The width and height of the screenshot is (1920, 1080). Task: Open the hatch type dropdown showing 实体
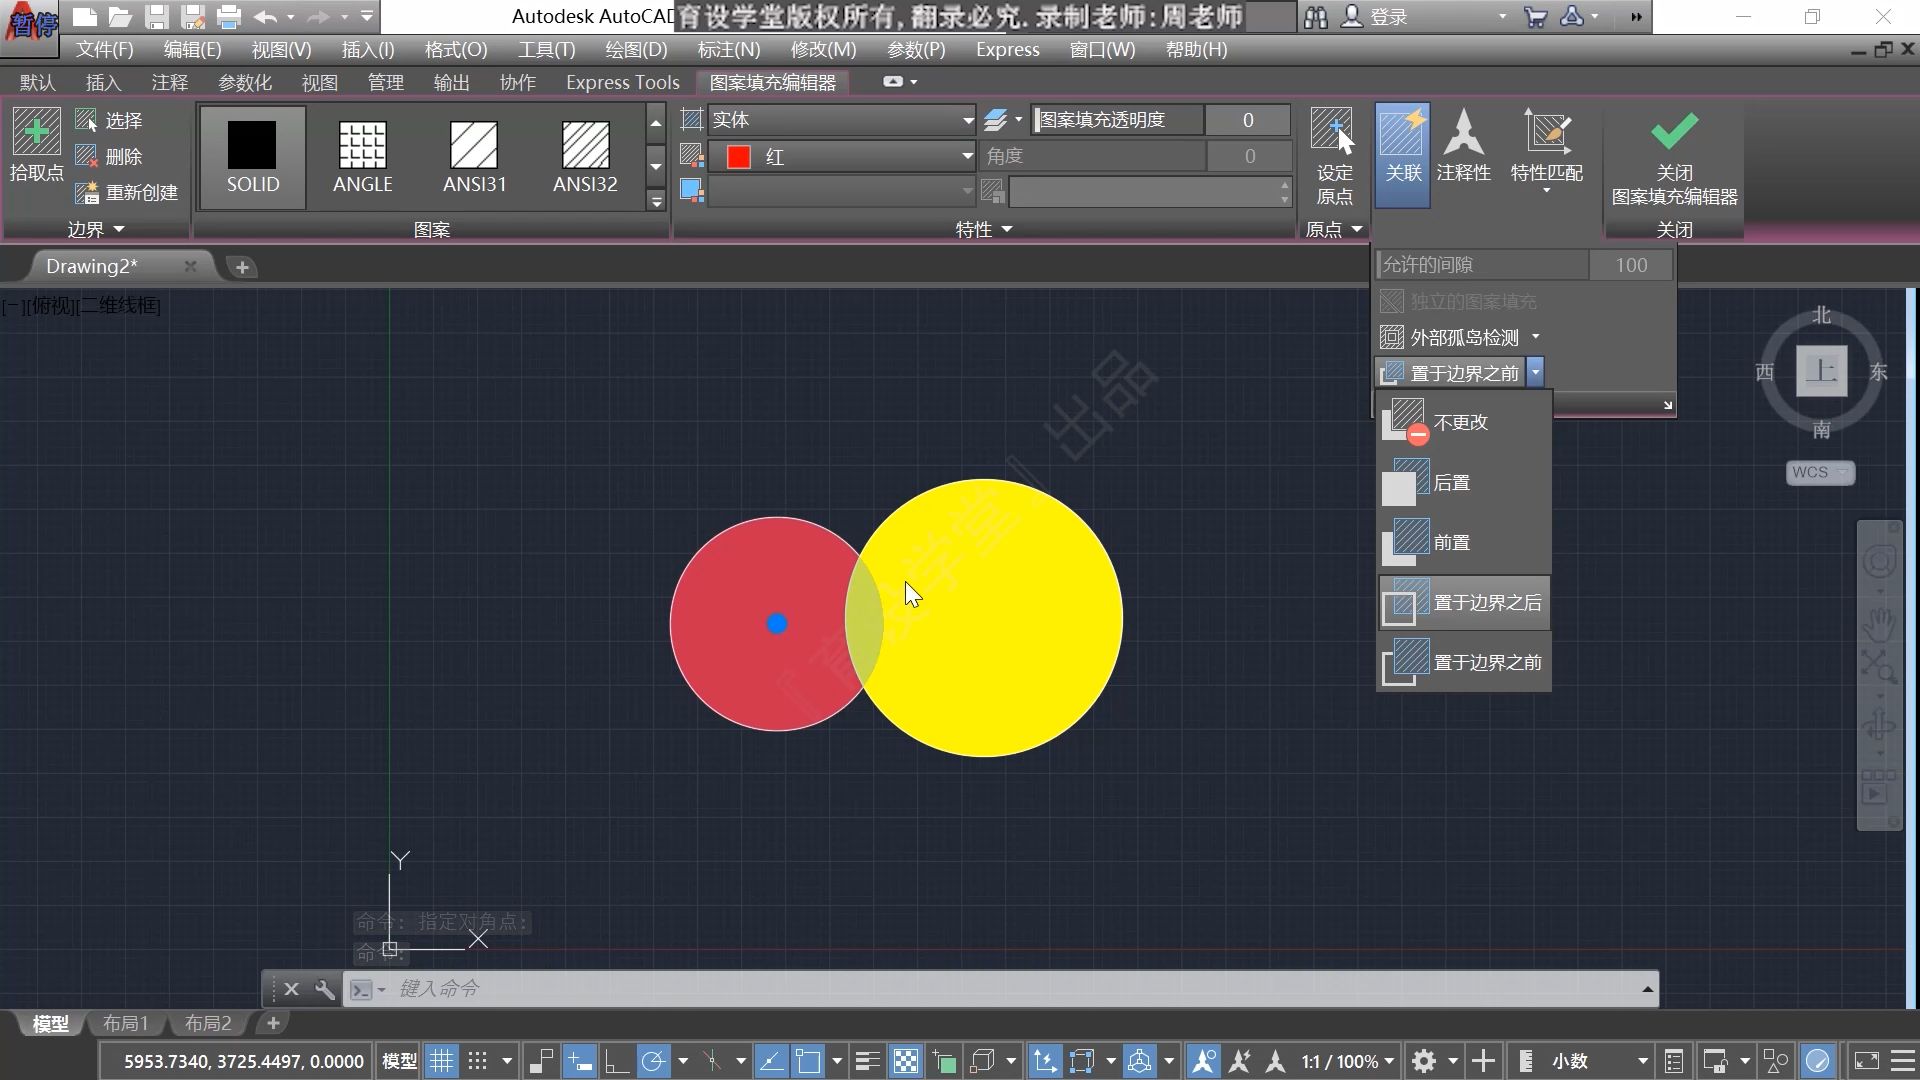[841, 120]
